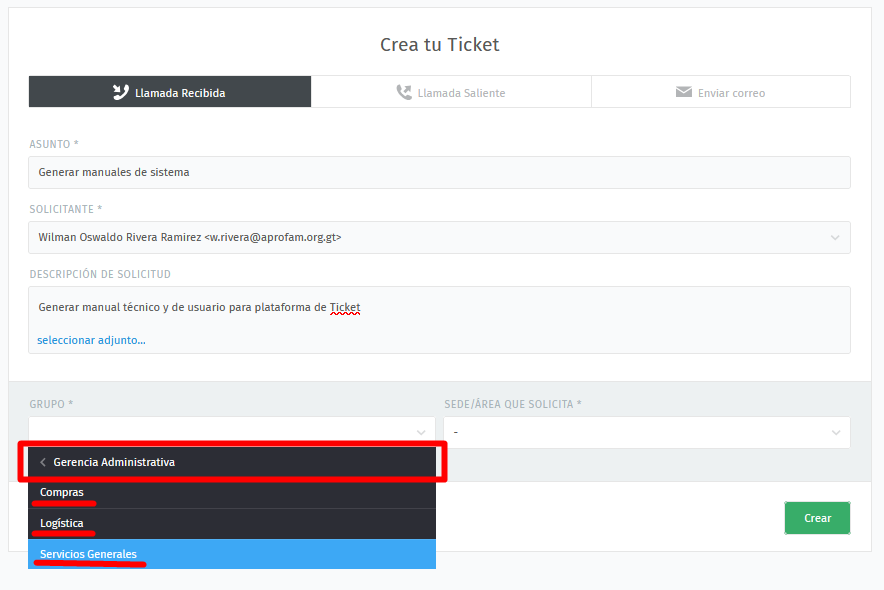The height and width of the screenshot is (590, 884).
Task: Click the envelope mail icon
Action: click(683, 92)
